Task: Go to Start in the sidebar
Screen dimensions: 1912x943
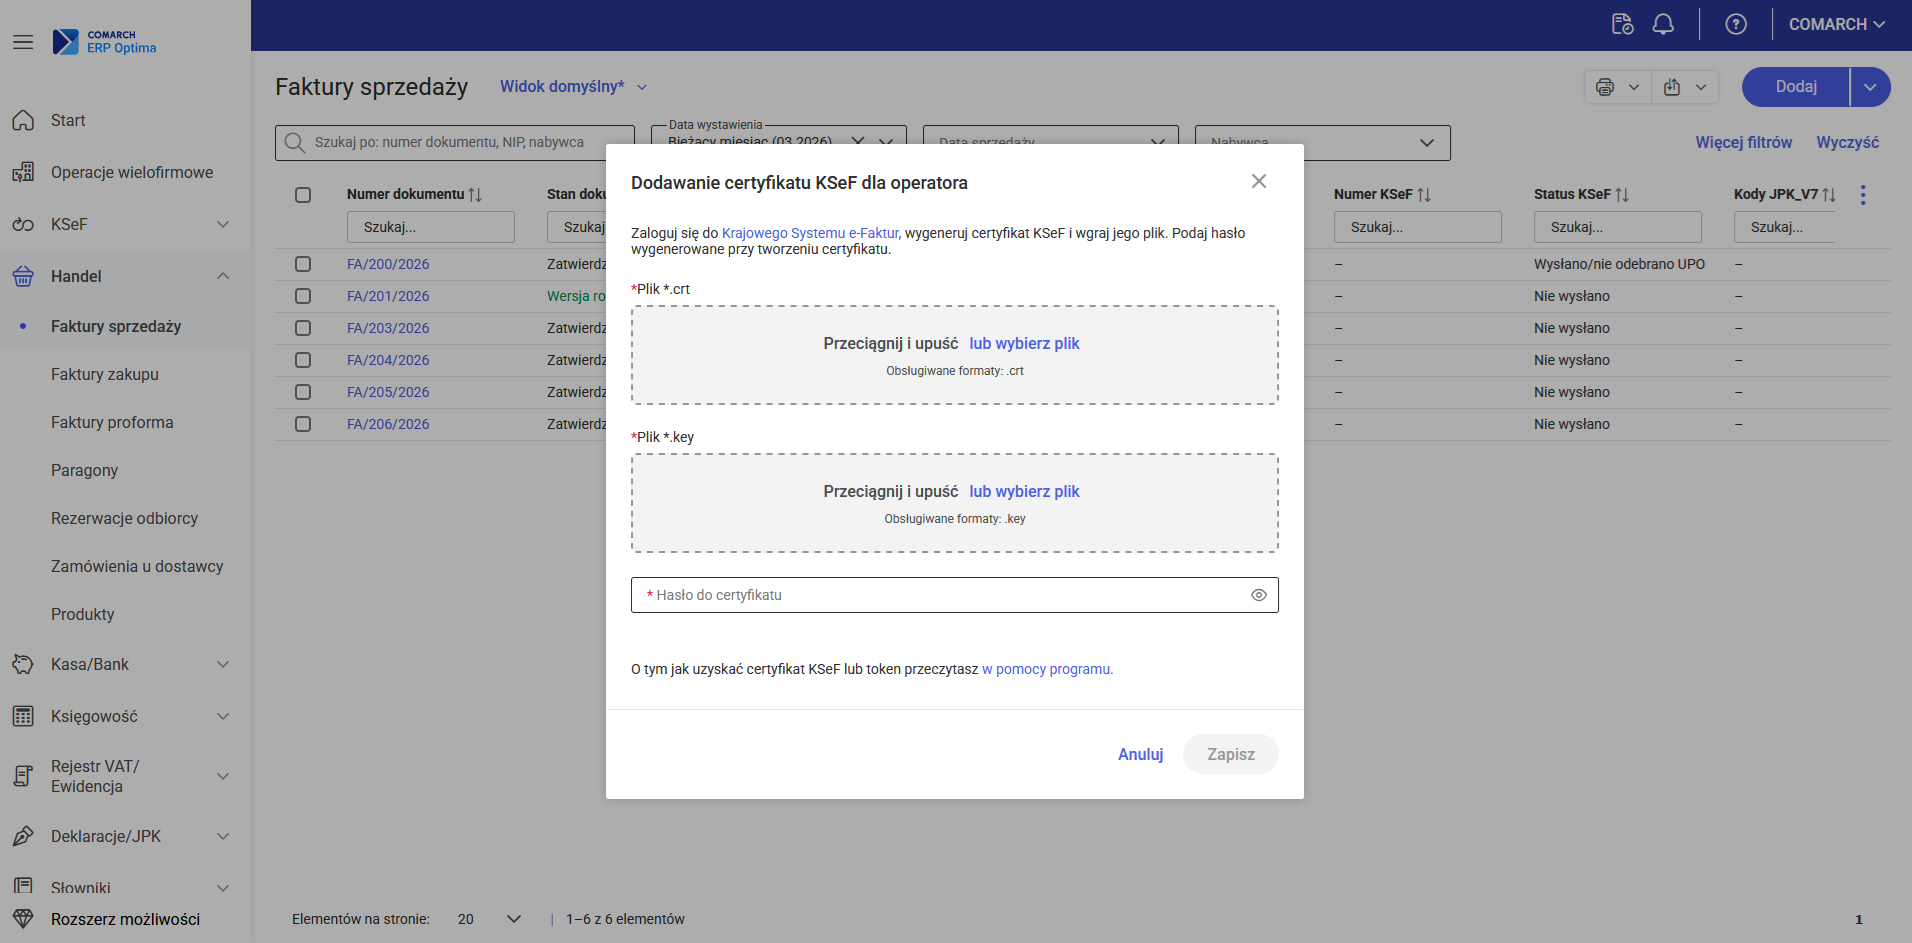Action: pyautogui.click(x=68, y=120)
